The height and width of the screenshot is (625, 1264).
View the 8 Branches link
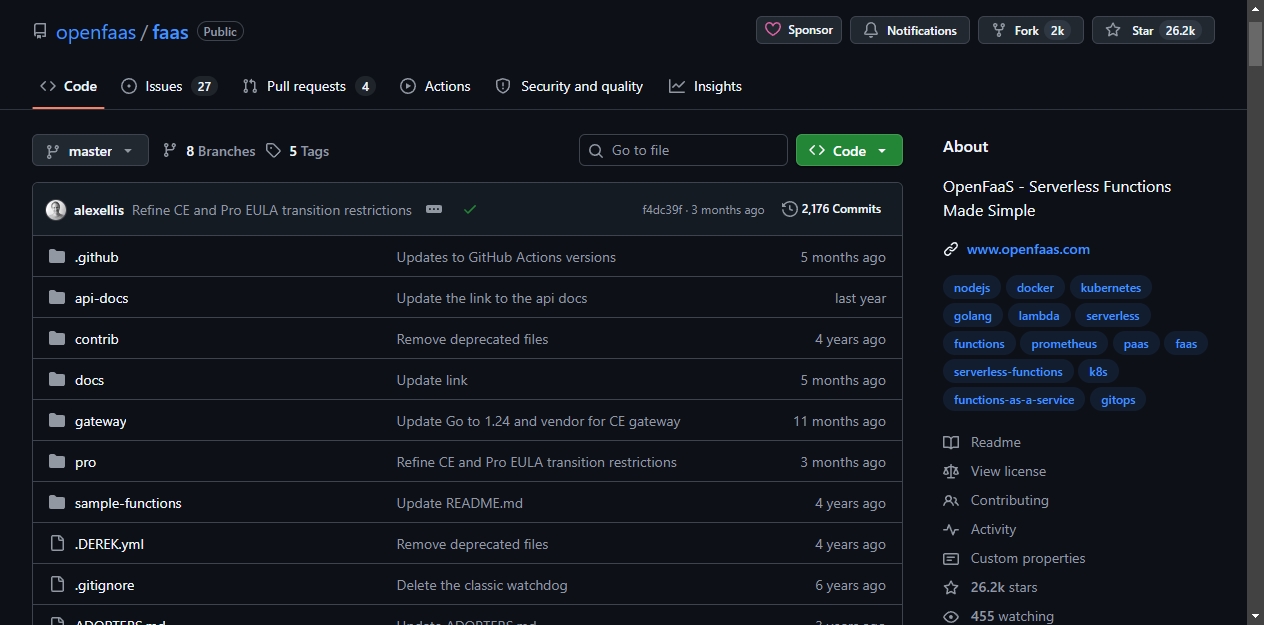[x=209, y=151]
